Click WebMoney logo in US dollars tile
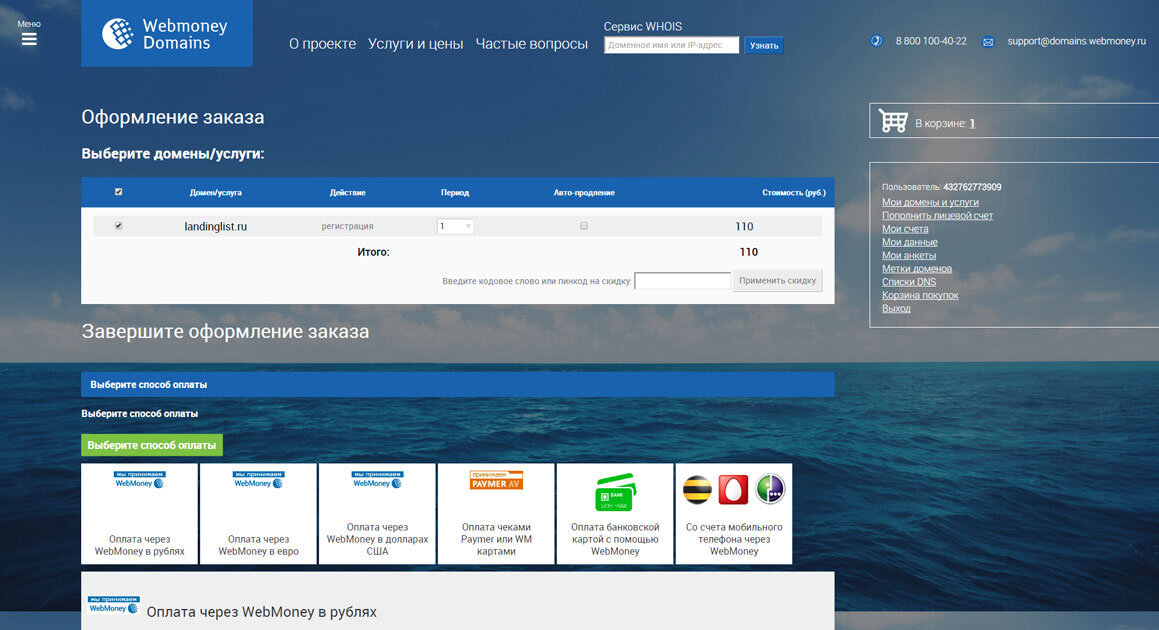The height and width of the screenshot is (630, 1159). tap(377, 480)
